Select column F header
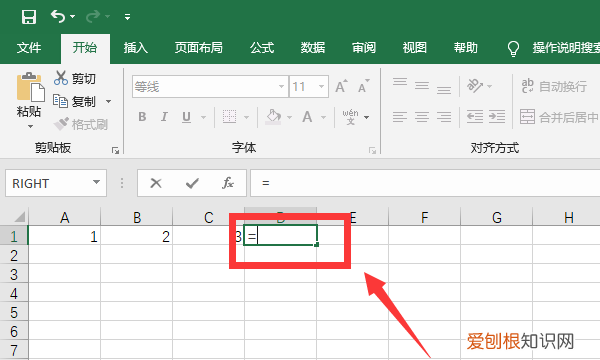Screen dimensions: 600x360 424,217
